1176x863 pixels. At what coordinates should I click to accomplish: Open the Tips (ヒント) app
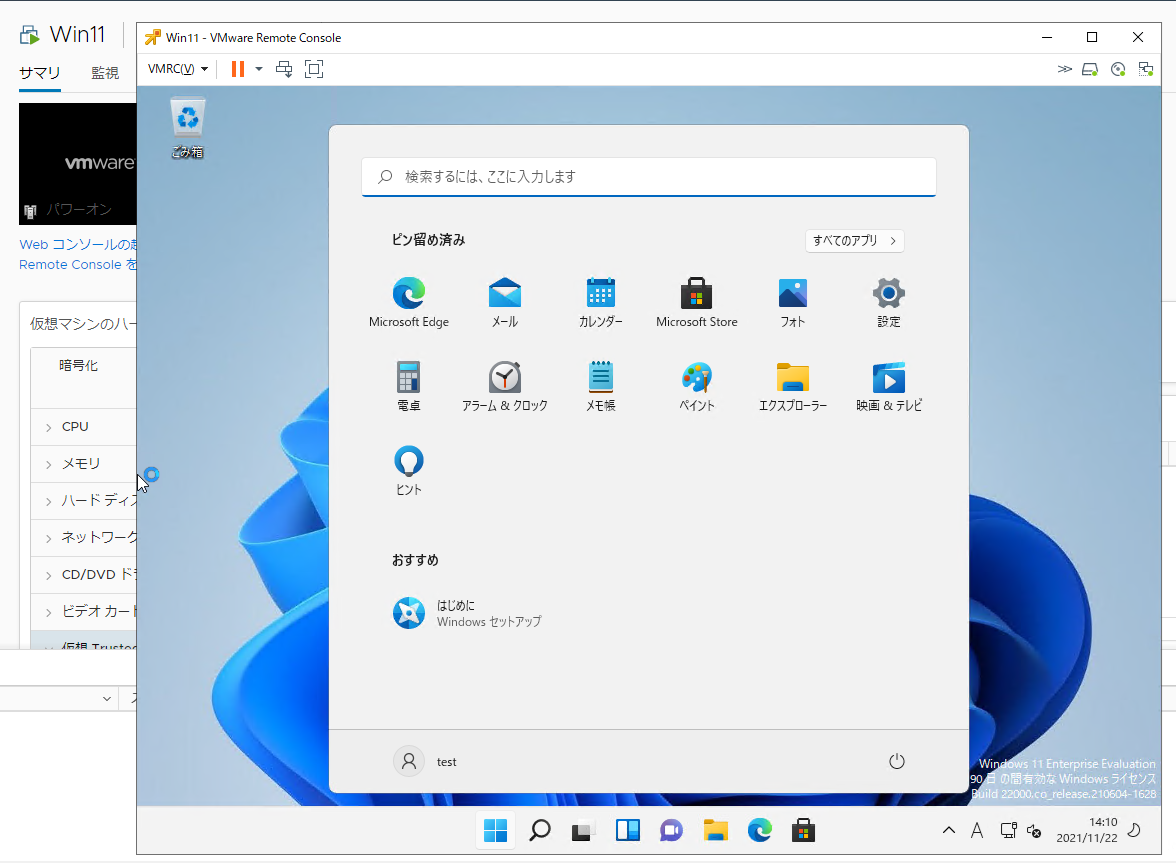409,470
